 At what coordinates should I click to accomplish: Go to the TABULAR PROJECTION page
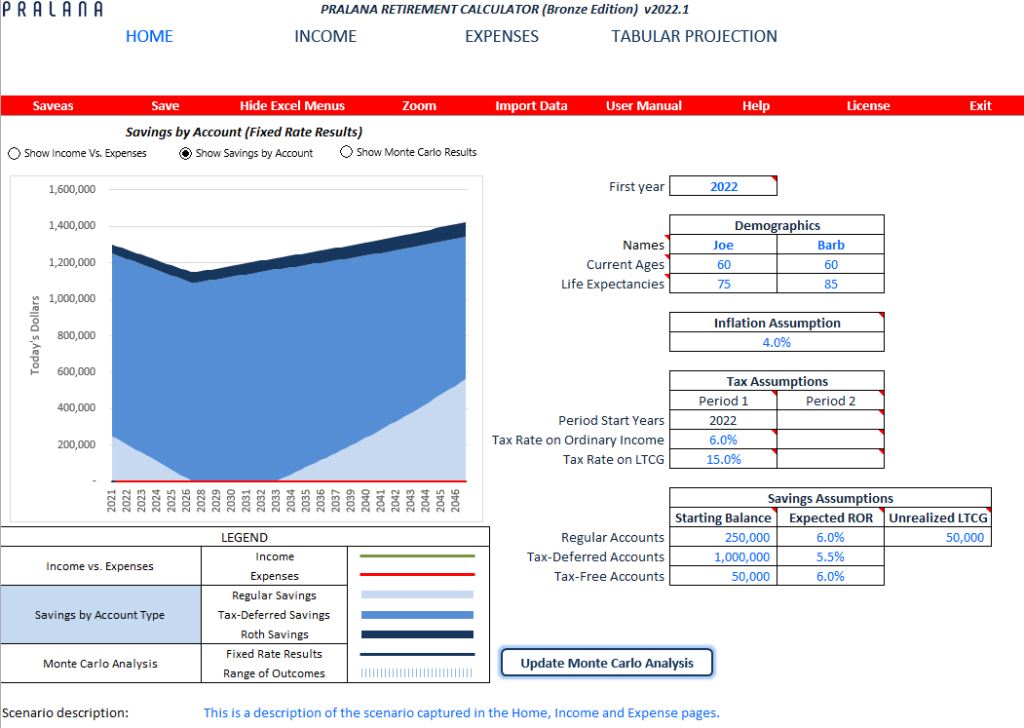click(x=693, y=36)
